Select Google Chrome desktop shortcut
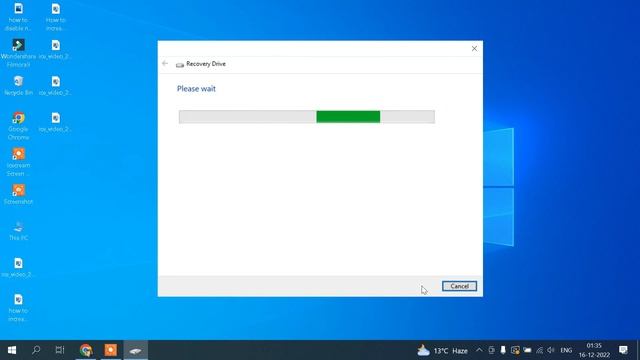Screen dimensions: 640x360 coord(18,126)
